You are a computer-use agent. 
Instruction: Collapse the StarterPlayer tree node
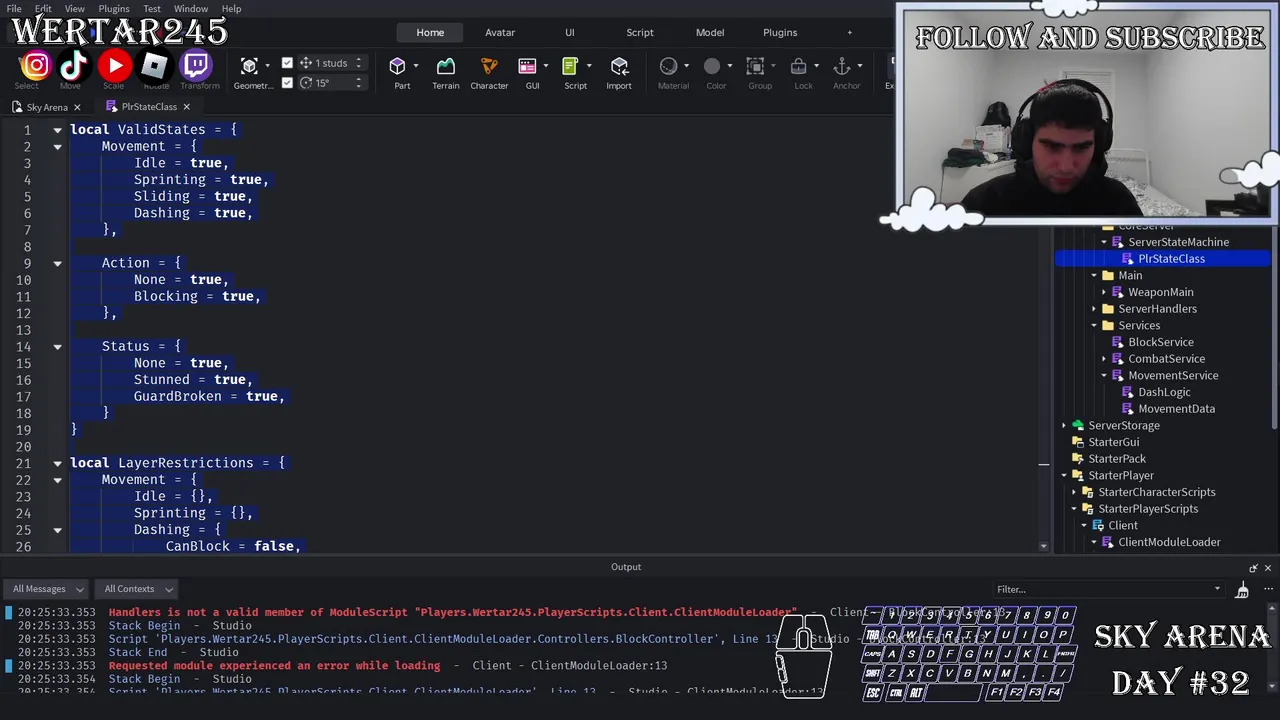1064,476
